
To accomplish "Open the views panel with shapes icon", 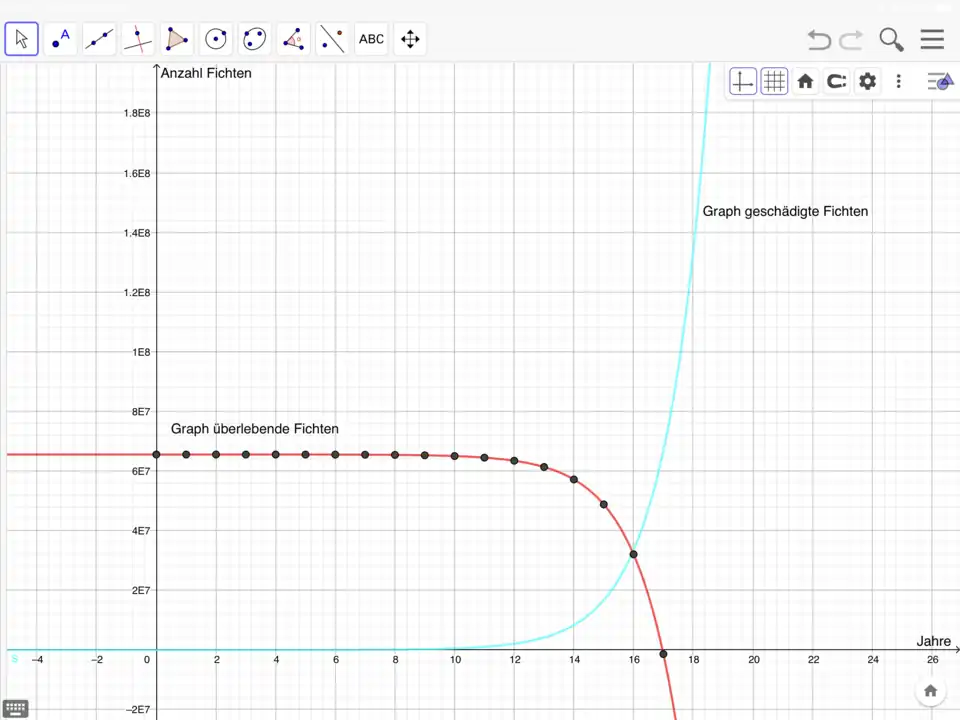I will tap(939, 82).
